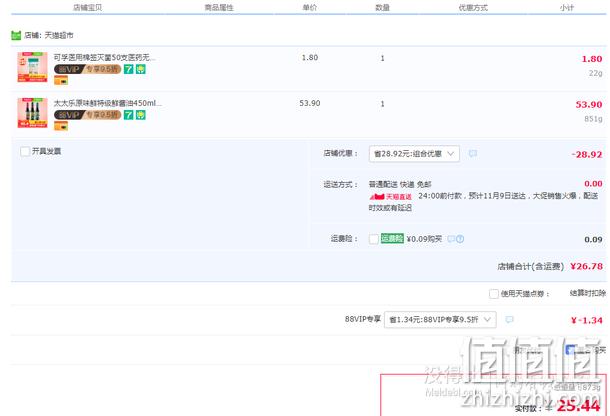Click the 53.90 subtotal in red

click(589, 104)
